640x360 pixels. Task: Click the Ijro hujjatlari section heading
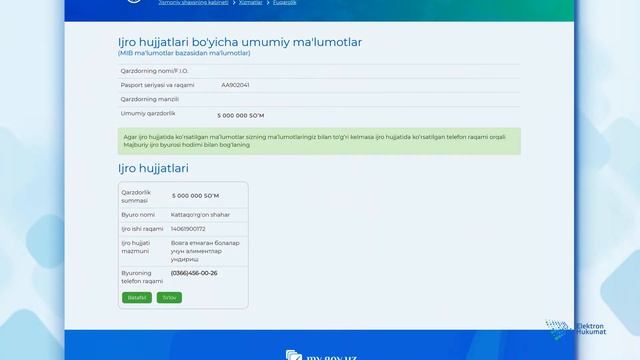(x=153, y=168)
